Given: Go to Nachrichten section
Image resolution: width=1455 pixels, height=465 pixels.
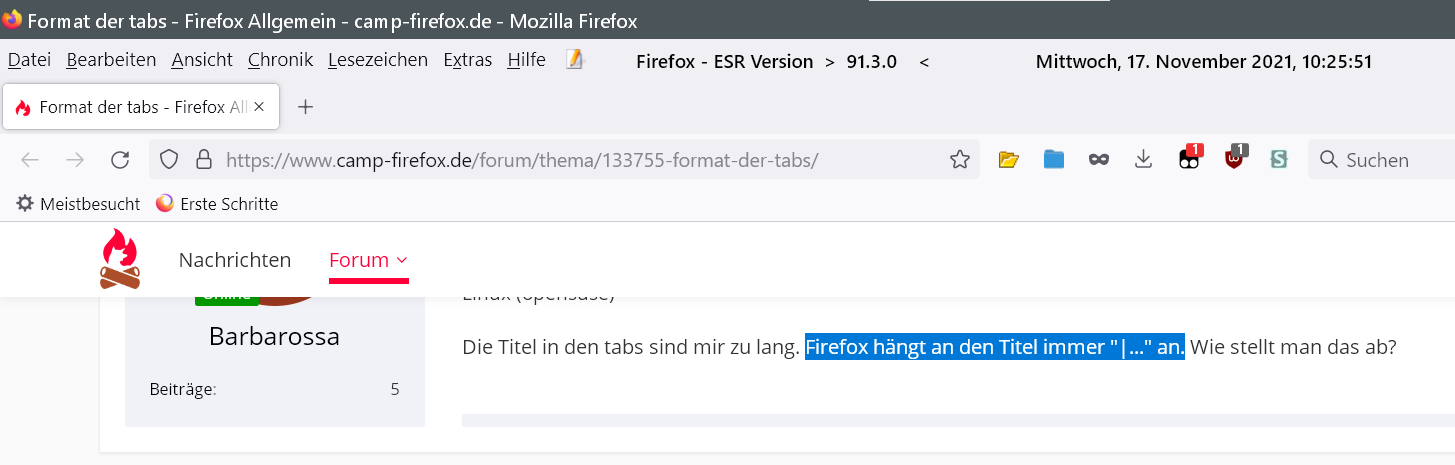Looking at the screenshot, I should pos(235,261).
